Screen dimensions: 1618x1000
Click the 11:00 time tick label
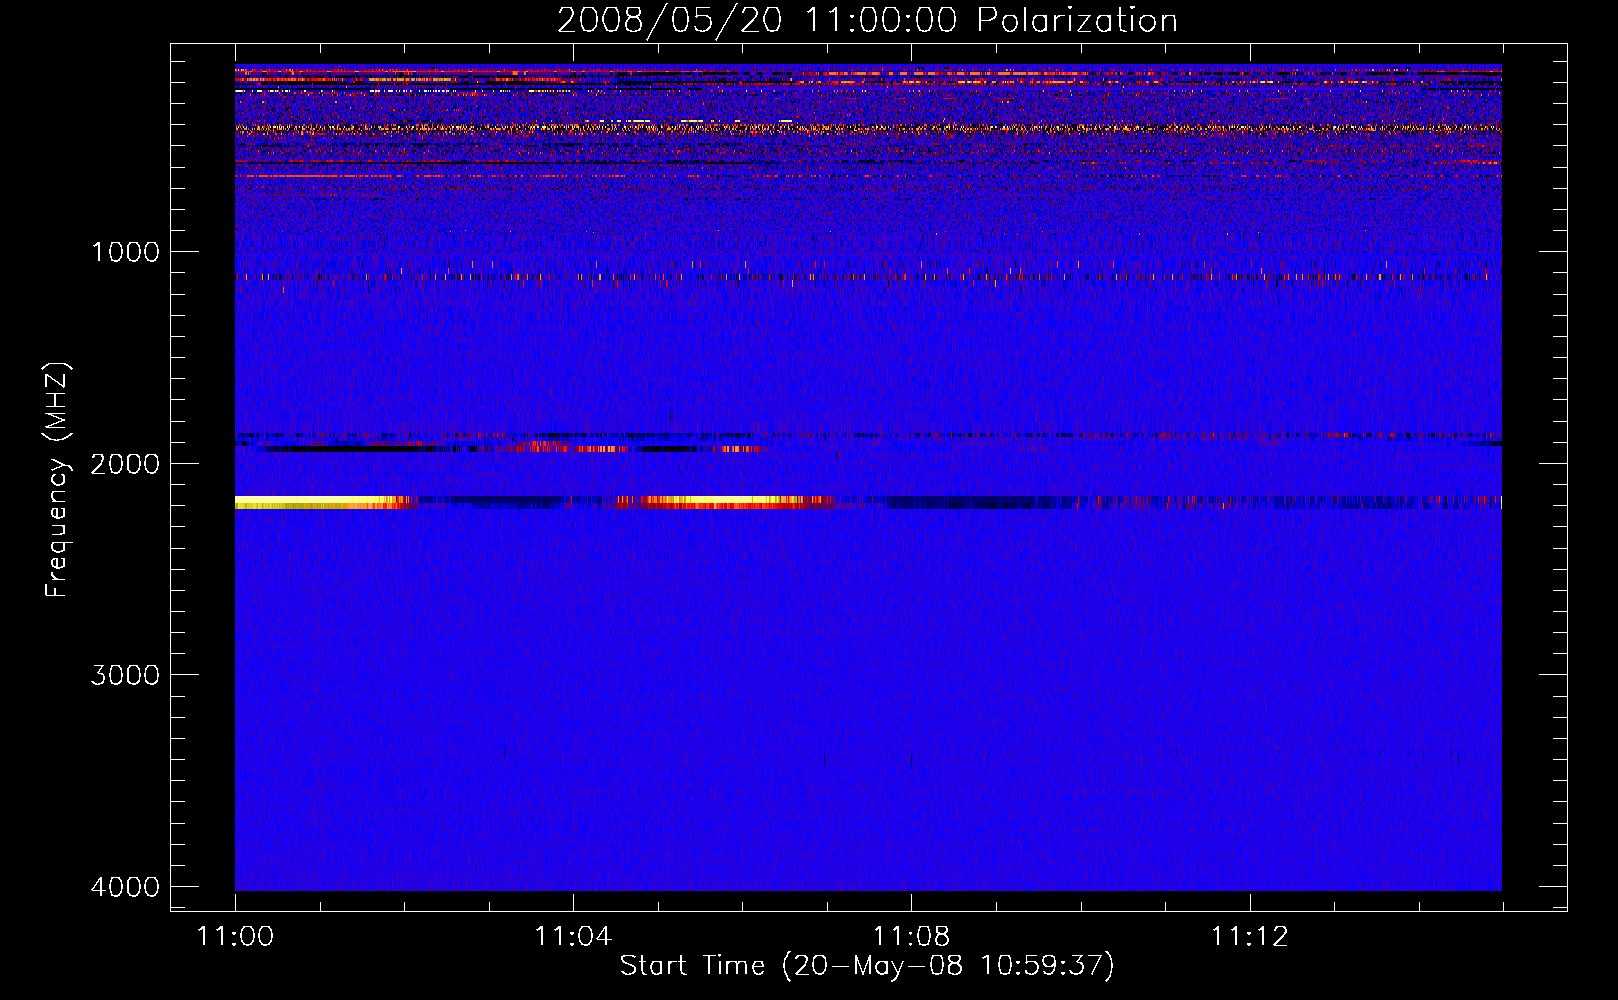pyautogui.click(x=236, y=937)
